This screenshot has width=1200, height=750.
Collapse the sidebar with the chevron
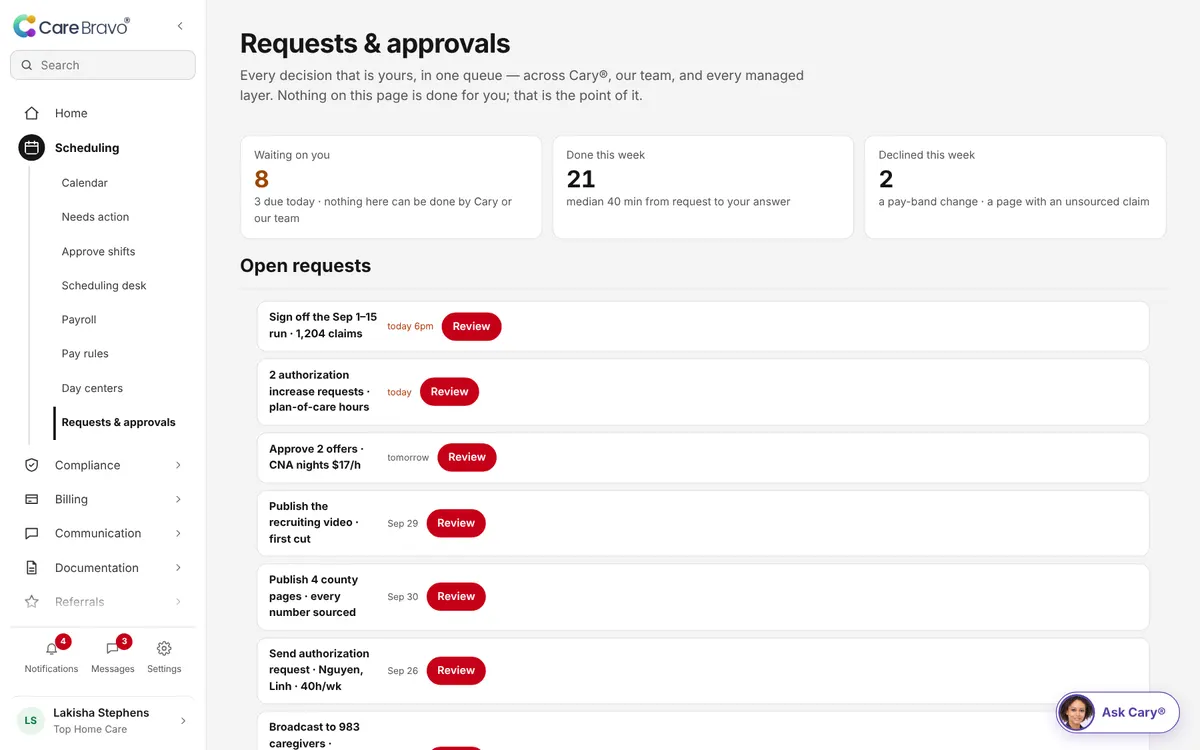pyautogui.click(x=180, y=26)
